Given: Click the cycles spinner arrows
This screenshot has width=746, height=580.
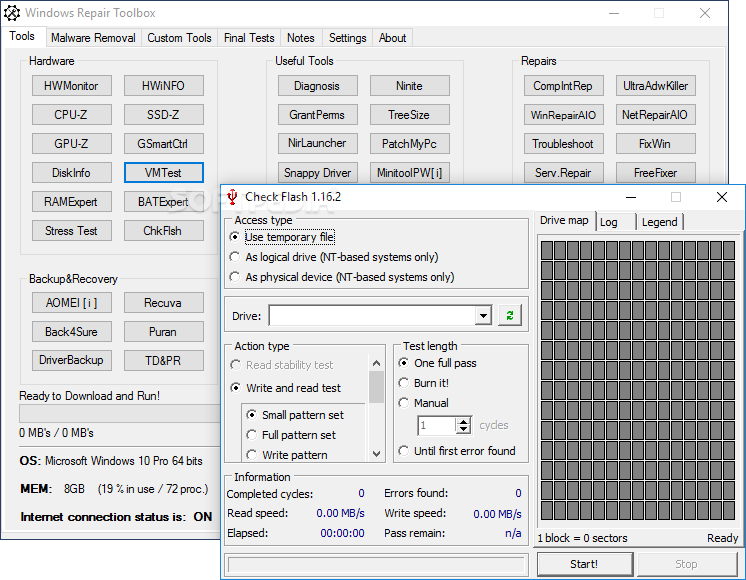Looking at the screenshot, I should pyautogui.click(x=463, y=425).
